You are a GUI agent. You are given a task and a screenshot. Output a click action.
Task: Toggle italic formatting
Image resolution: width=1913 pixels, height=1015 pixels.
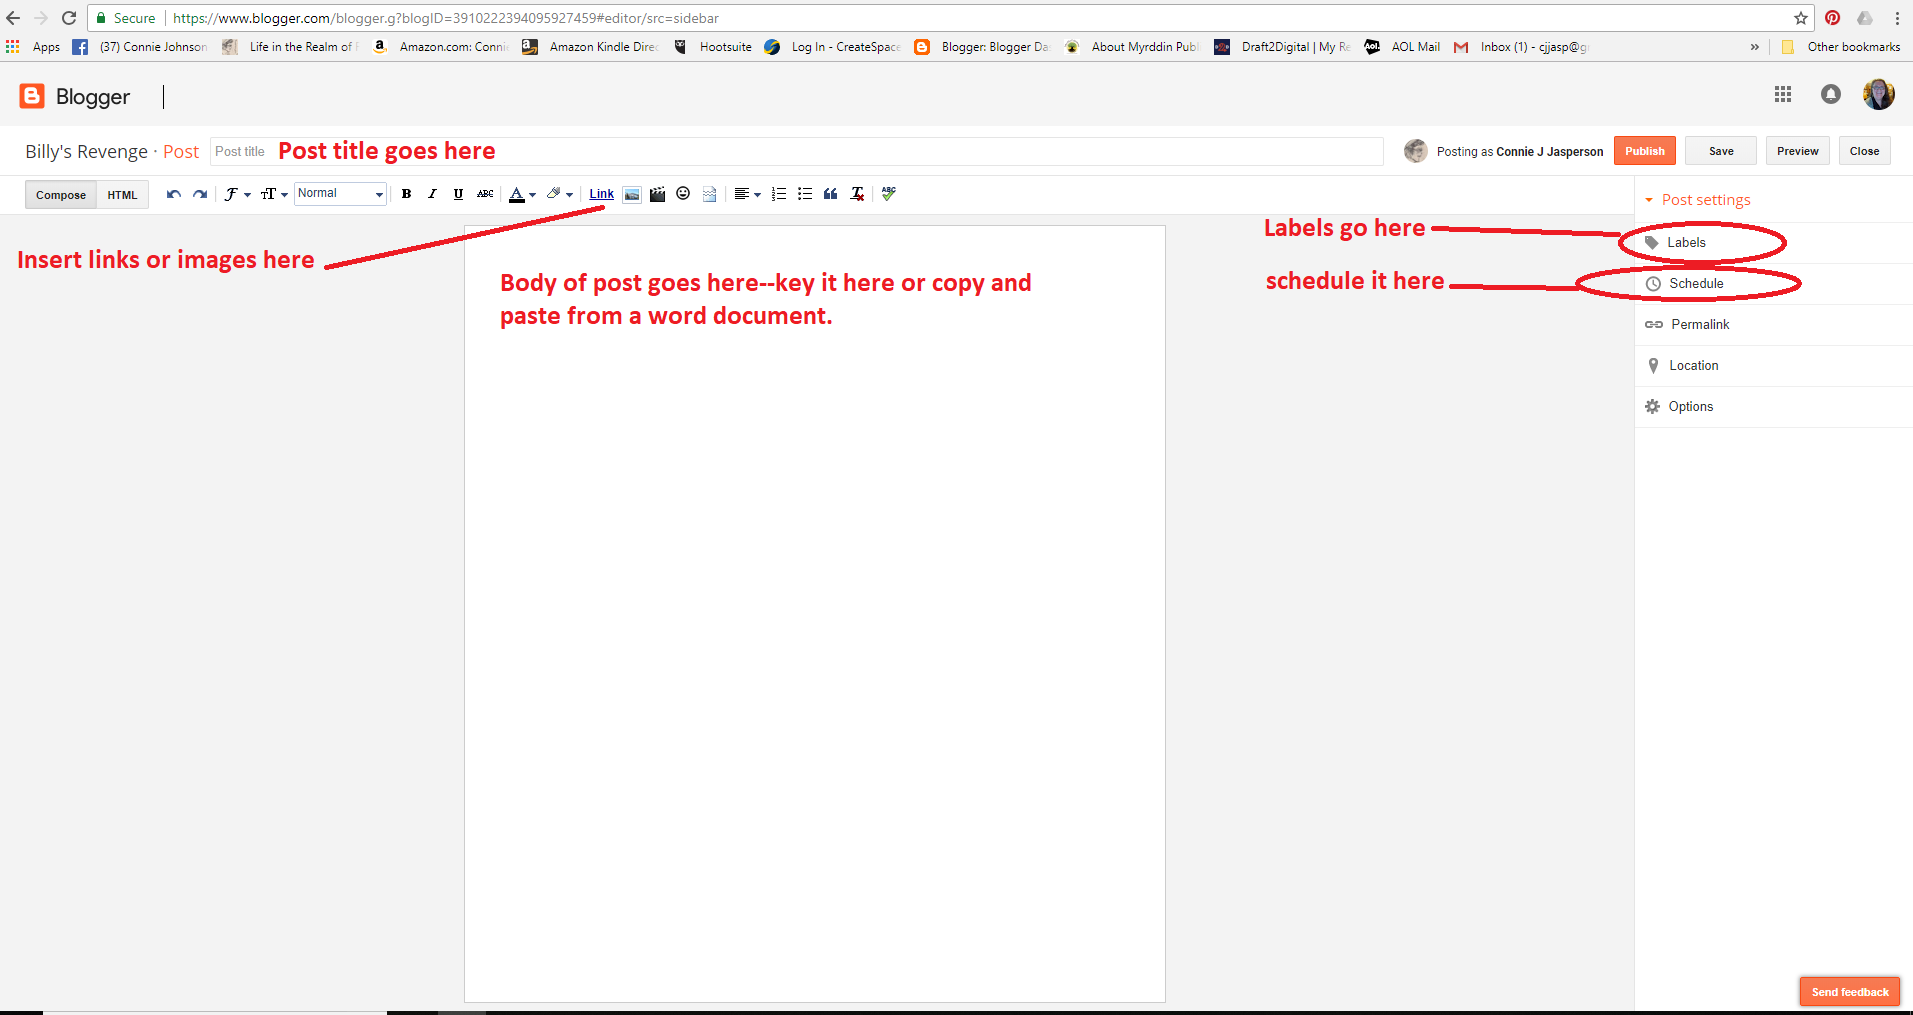(432, 194)
